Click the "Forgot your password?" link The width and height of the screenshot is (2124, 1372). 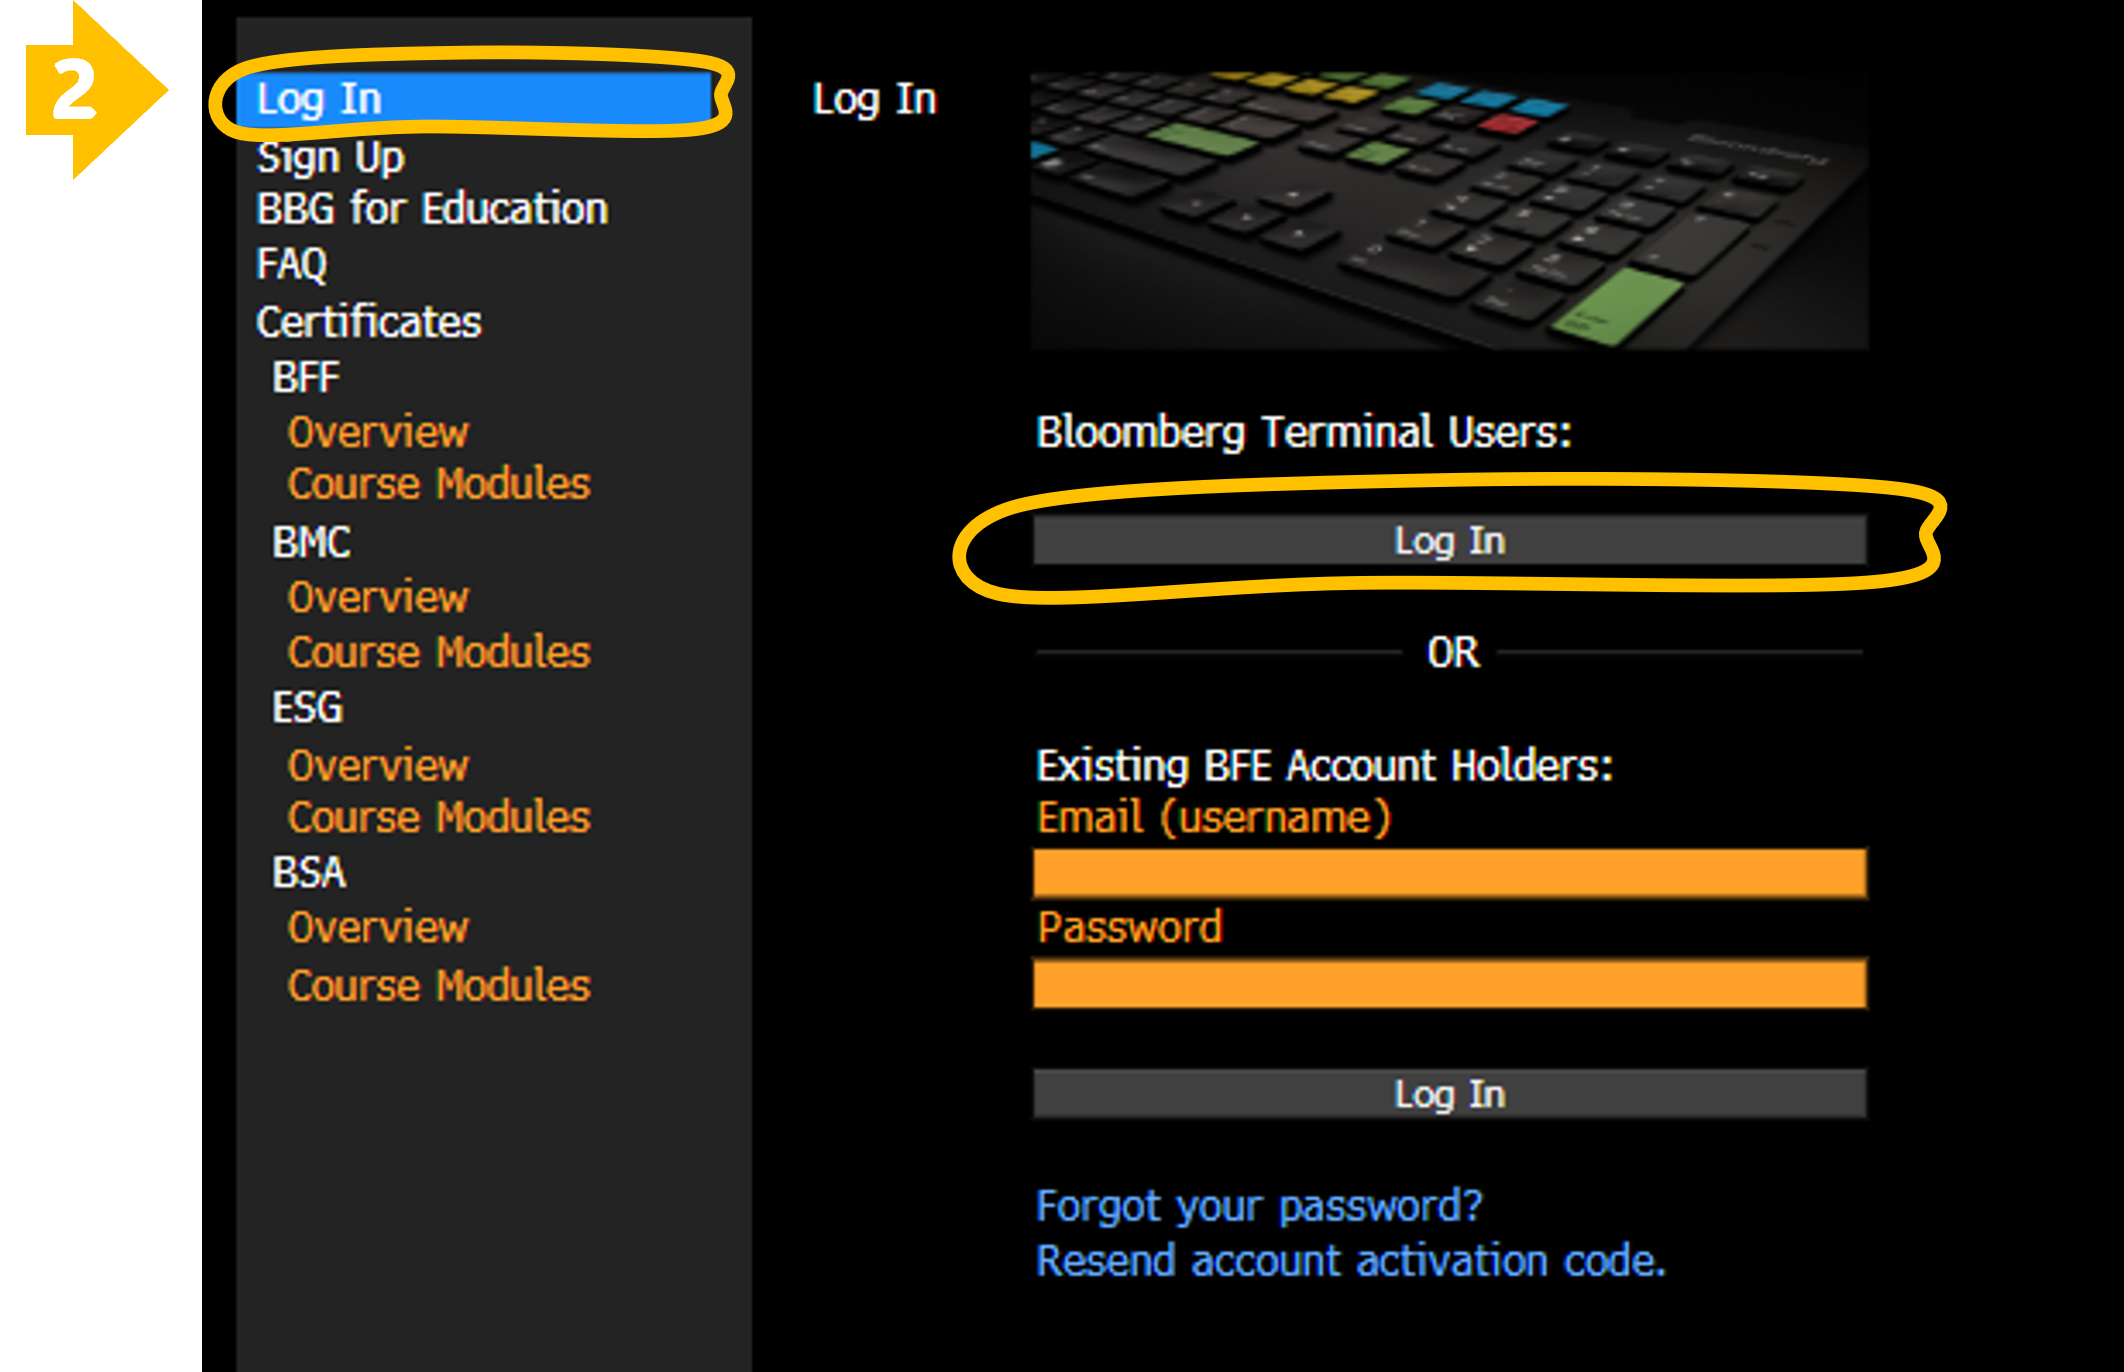tap(1259, 1206)
